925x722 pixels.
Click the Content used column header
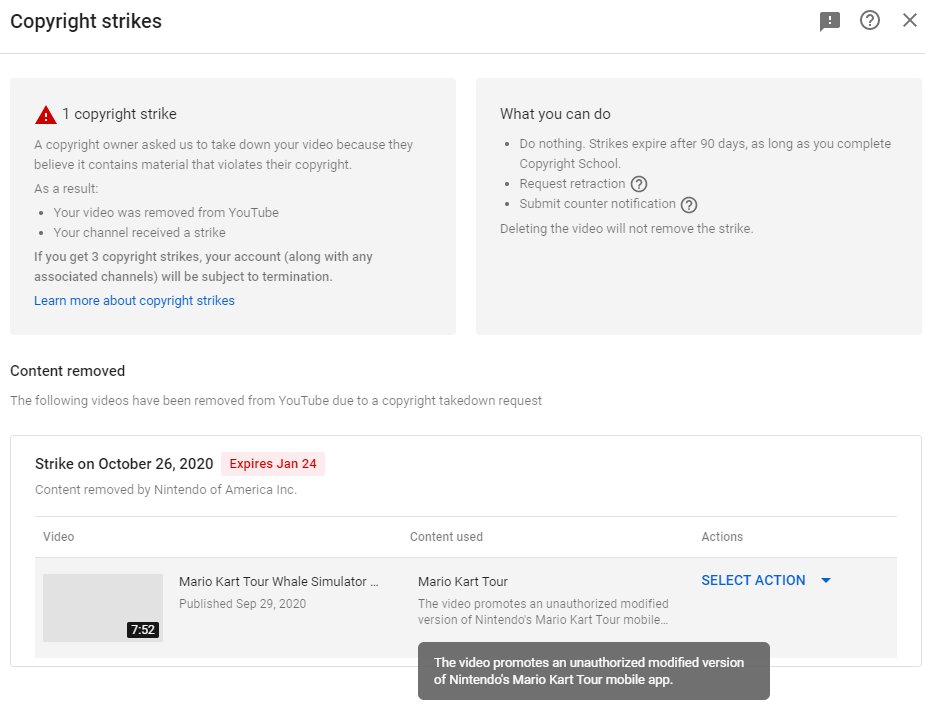click(446, 537)
